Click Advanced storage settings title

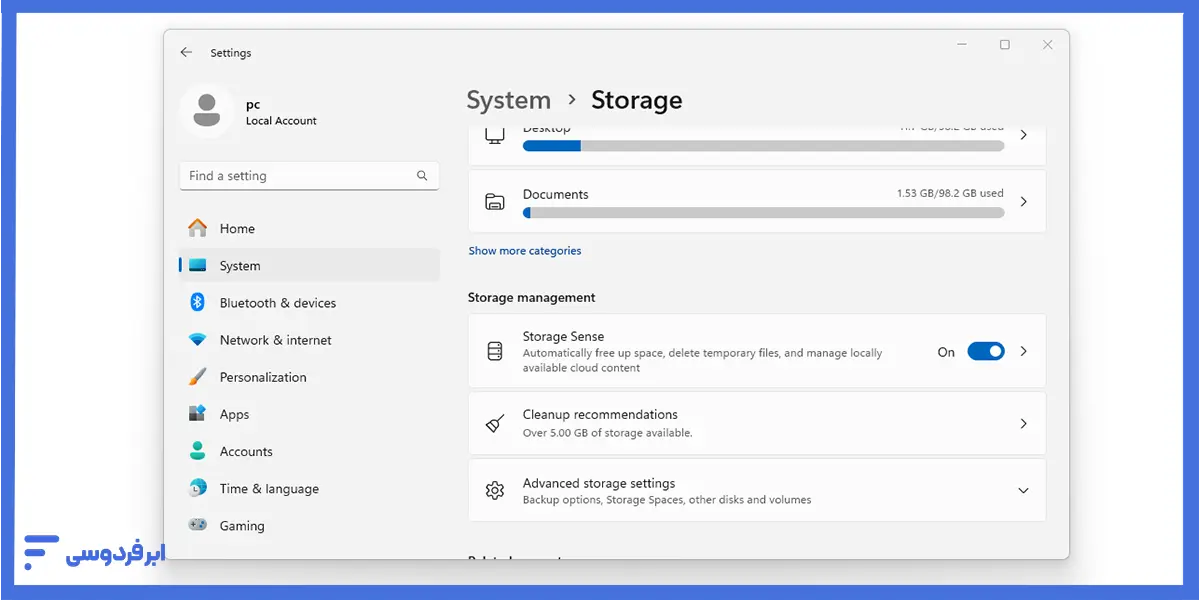click(x=599, y=483)
